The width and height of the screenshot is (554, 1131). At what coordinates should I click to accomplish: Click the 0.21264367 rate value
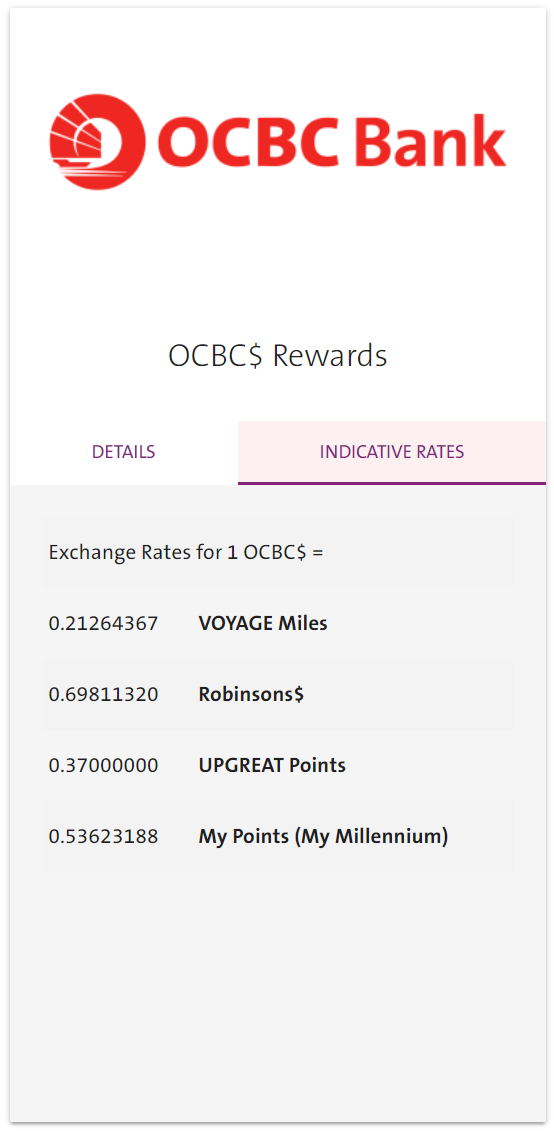103,623
